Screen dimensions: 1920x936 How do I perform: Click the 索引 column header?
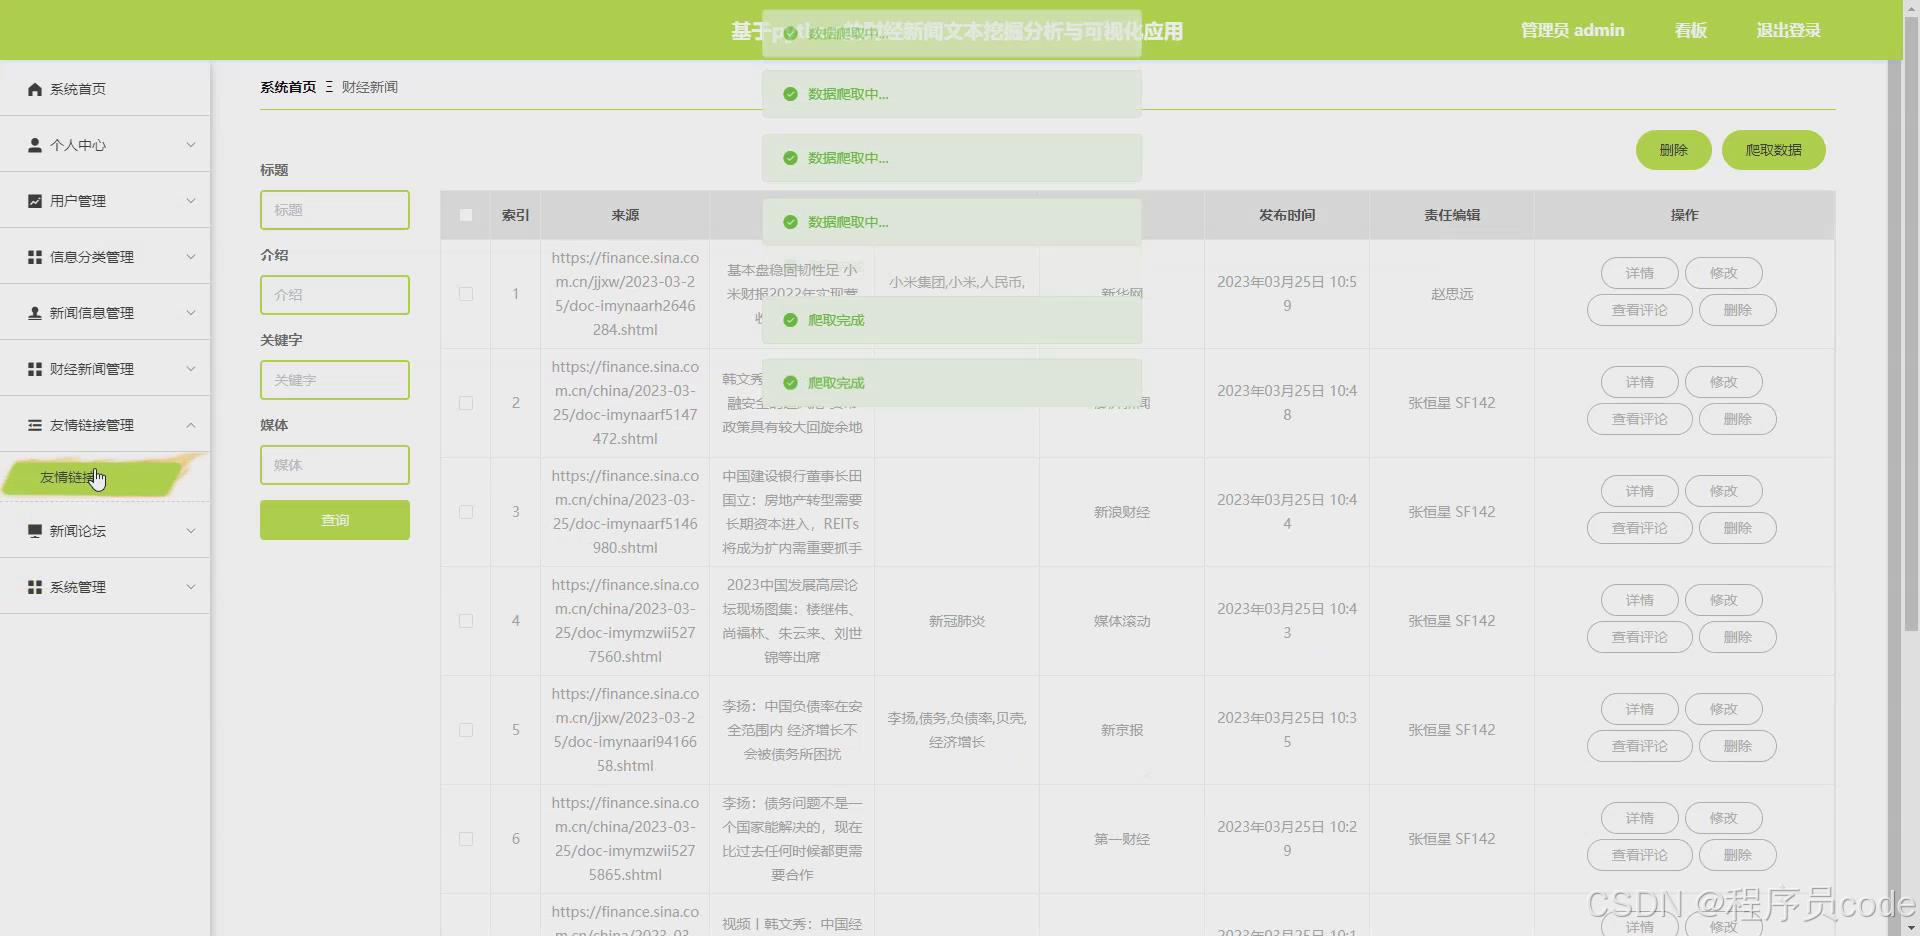tap(516, 215)
